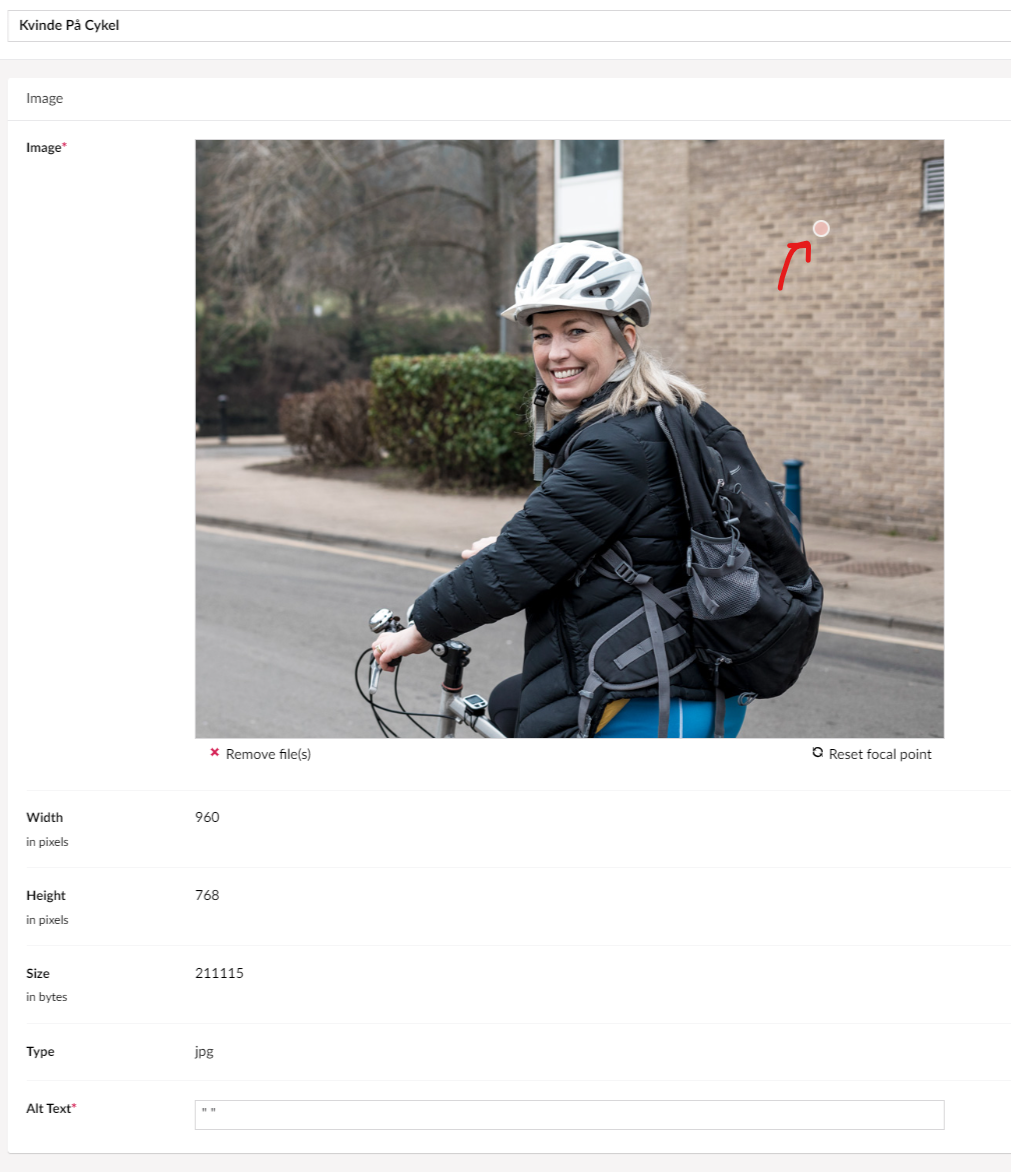Select the pink focal point dot
1011x1172 pixels.
pyautogui.click(x=820, y=229)
